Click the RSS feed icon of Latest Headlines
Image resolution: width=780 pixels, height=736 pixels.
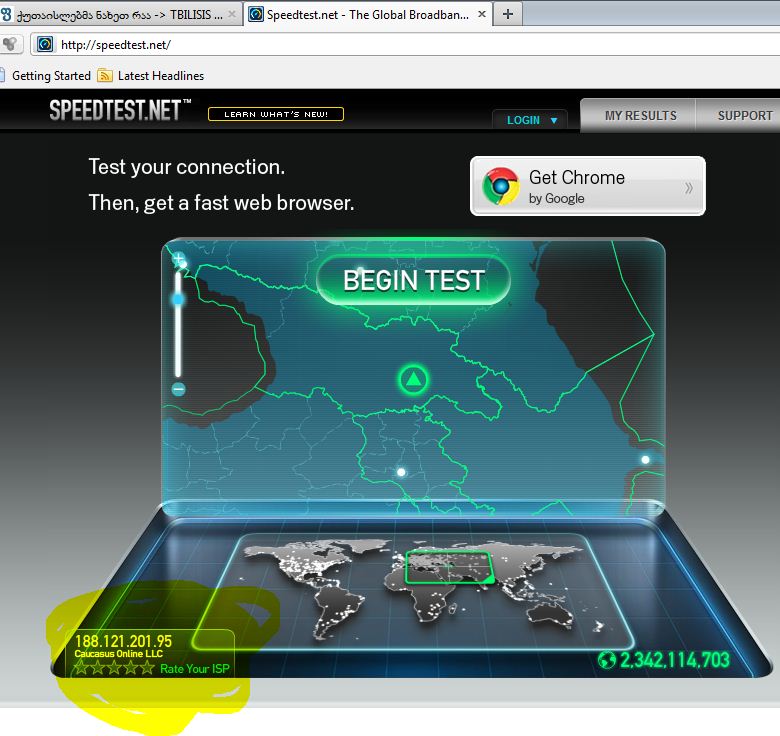104,76
